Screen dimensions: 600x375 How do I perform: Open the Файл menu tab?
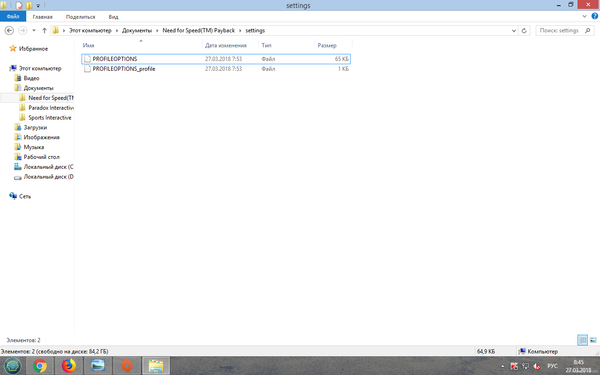(x=13, y=16)
